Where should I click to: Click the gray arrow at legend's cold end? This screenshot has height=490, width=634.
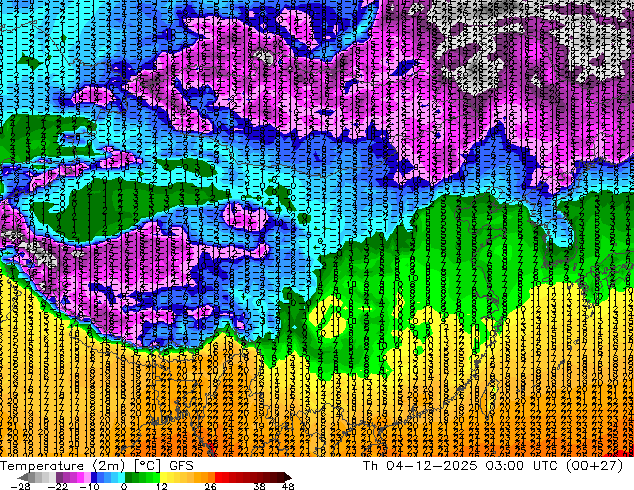(23, 477)
